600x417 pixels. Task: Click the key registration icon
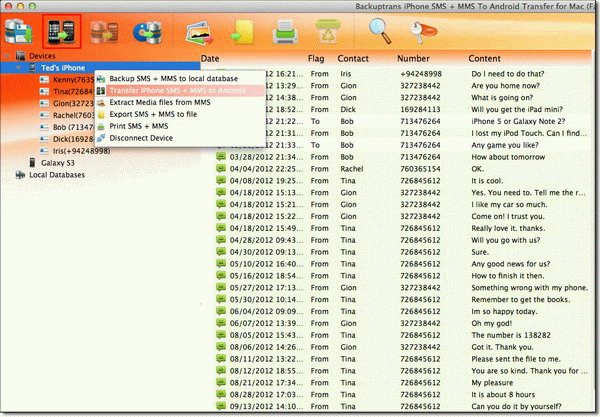pos(422,32)
